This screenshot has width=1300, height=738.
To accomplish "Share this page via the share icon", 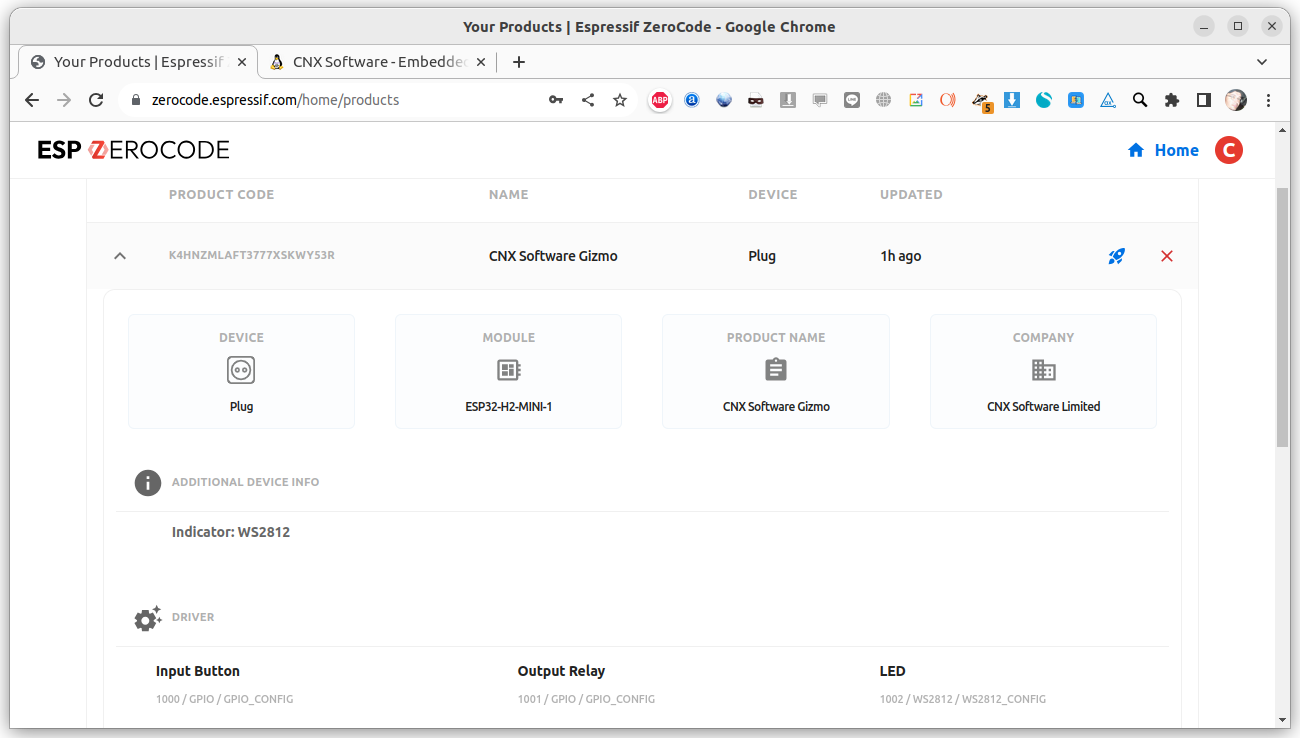I will click(x=588, y=100).
